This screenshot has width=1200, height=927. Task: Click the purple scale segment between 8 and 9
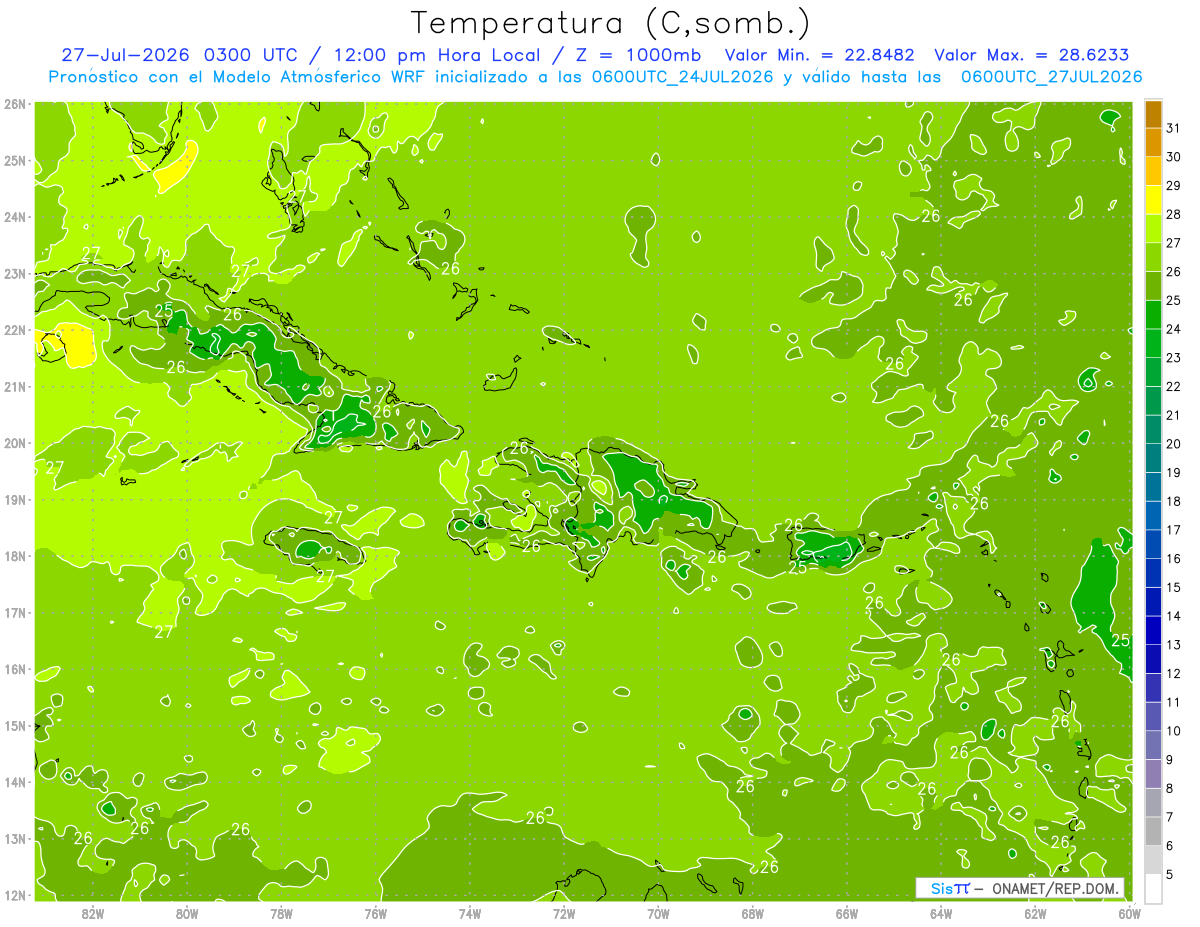1153,774
